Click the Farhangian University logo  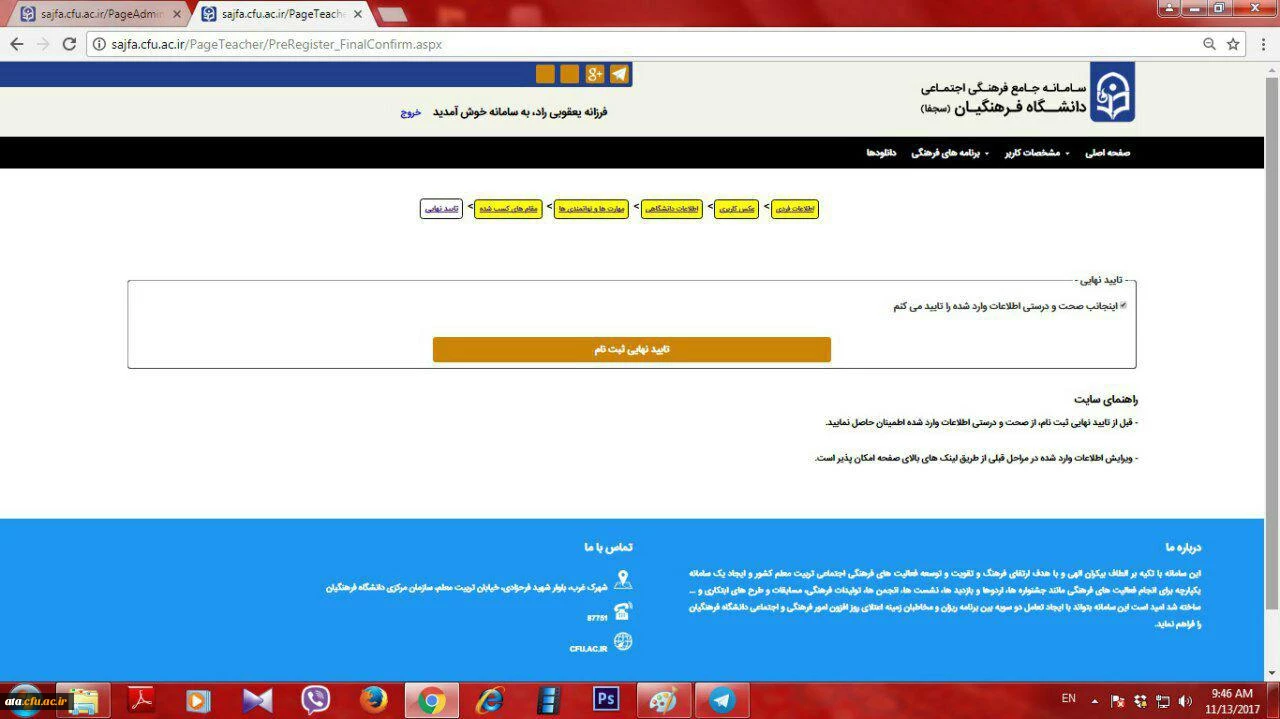[1111, 92]
